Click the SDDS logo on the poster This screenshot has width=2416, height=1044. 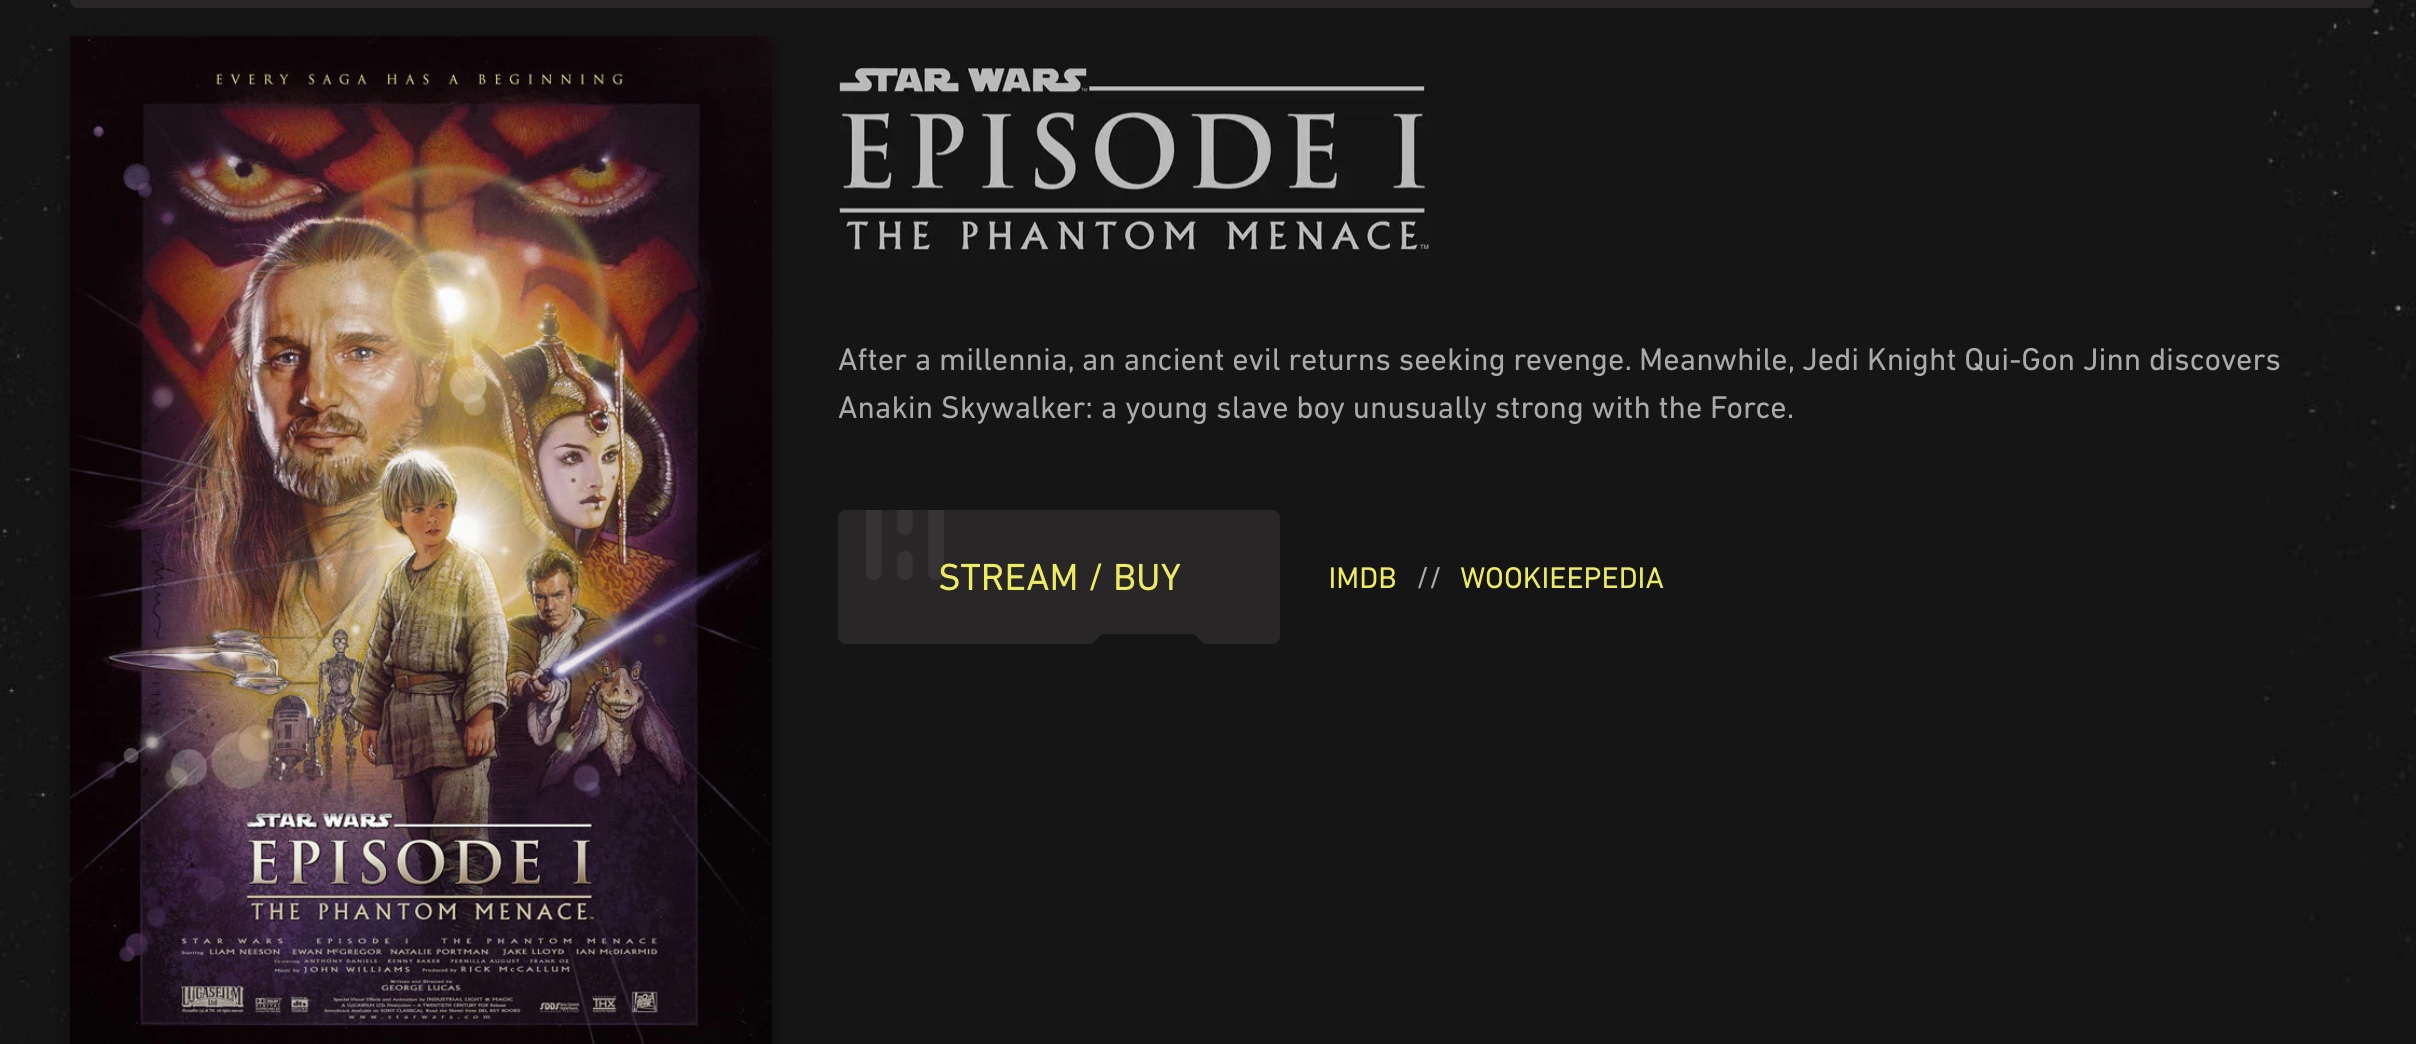(559, 1006)
